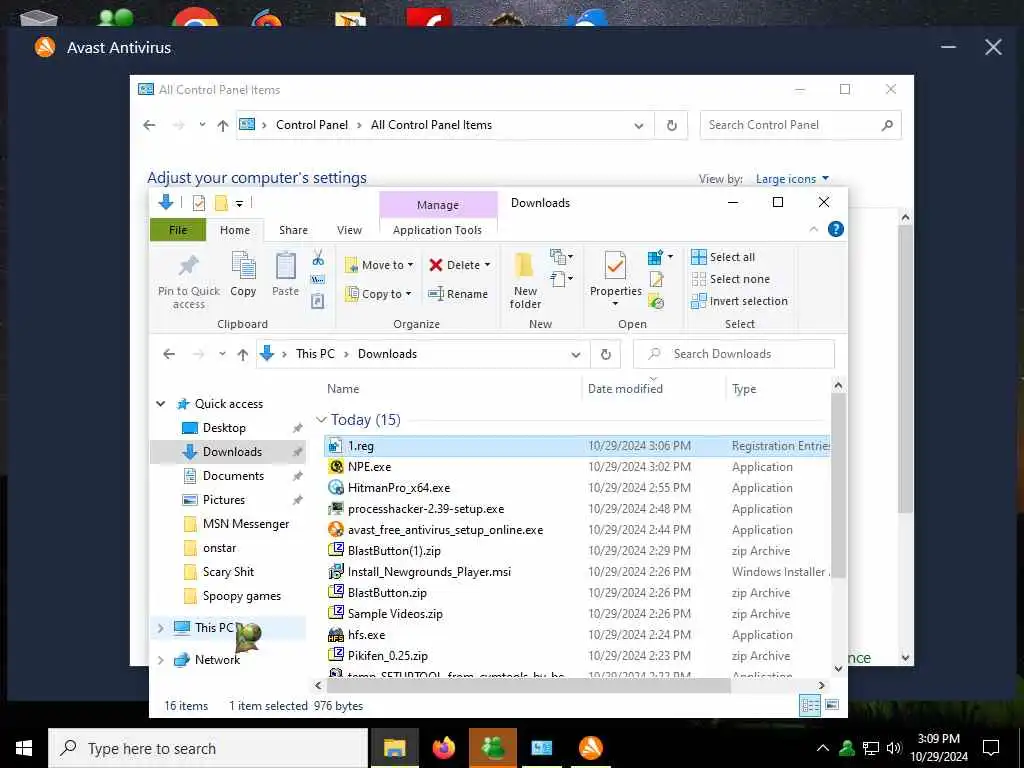Change View by Large icons dropdown
This screenshot has width=1024, height=768.
(x=792, y=179)
